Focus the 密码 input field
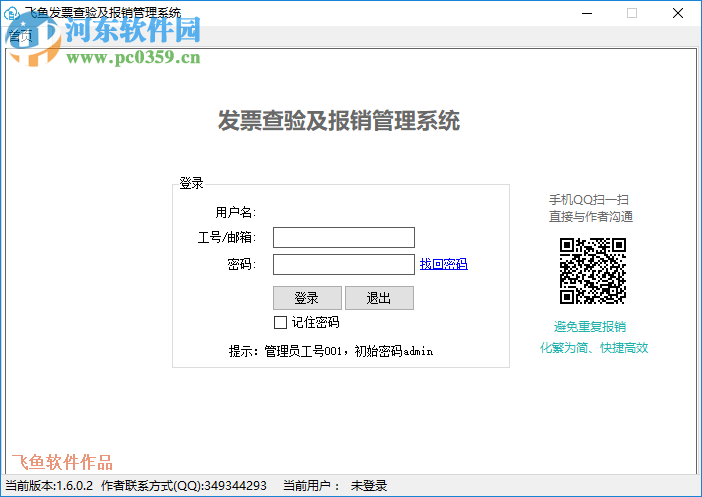702x497 pixels. coord(344,264)
